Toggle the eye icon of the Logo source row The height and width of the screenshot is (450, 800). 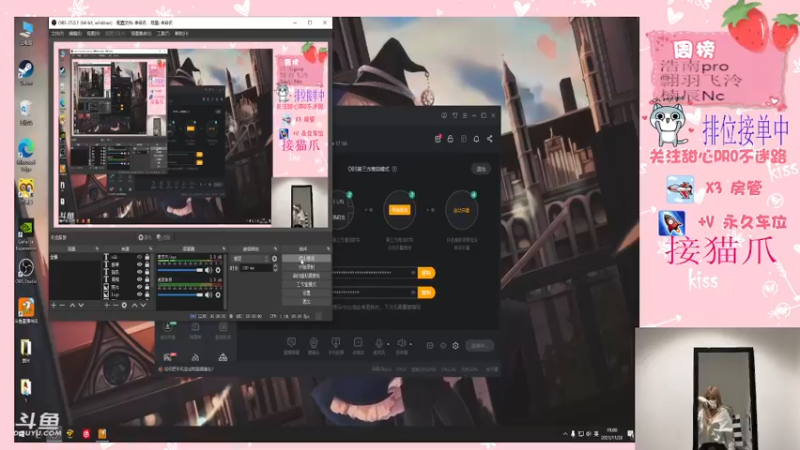pos(139,294)
